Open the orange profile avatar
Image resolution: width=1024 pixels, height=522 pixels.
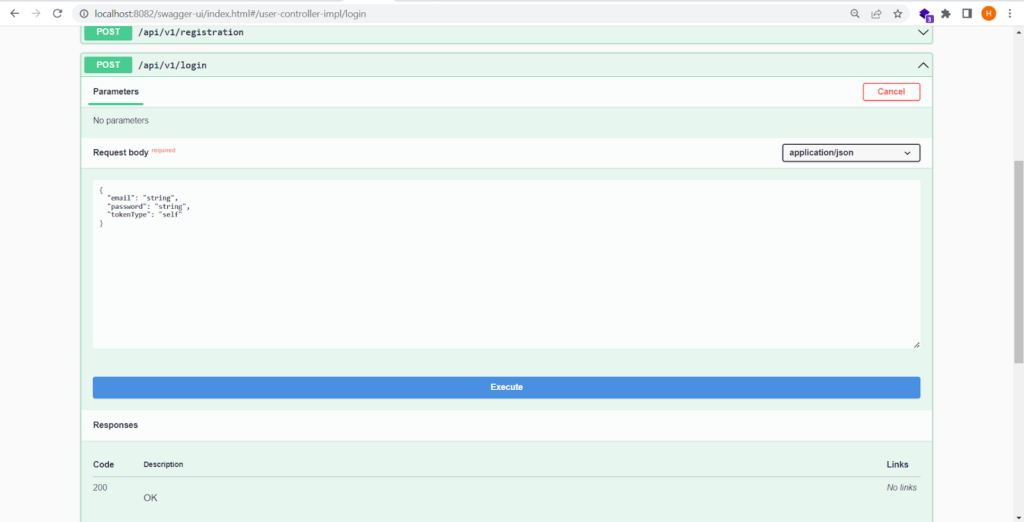(989, 13)
